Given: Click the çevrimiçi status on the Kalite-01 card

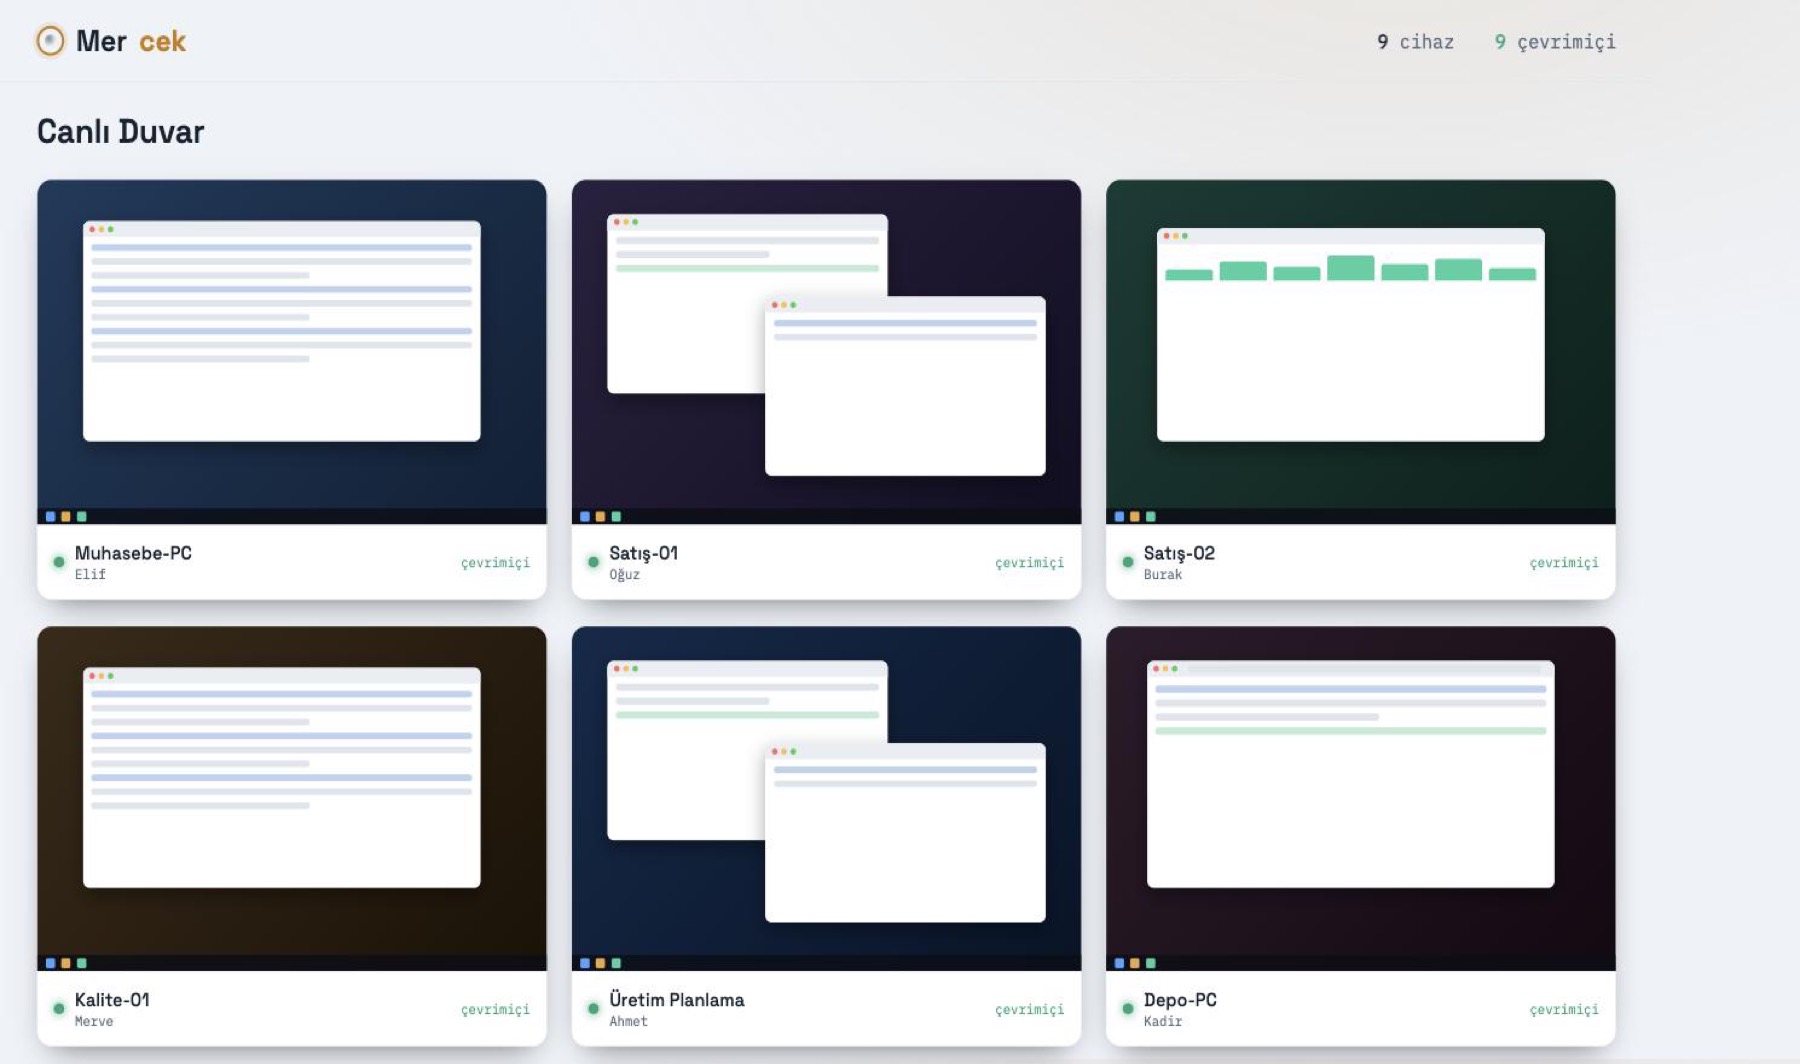Looking at the screenshot, I should pyautogui.click(x=495, y=1010).
